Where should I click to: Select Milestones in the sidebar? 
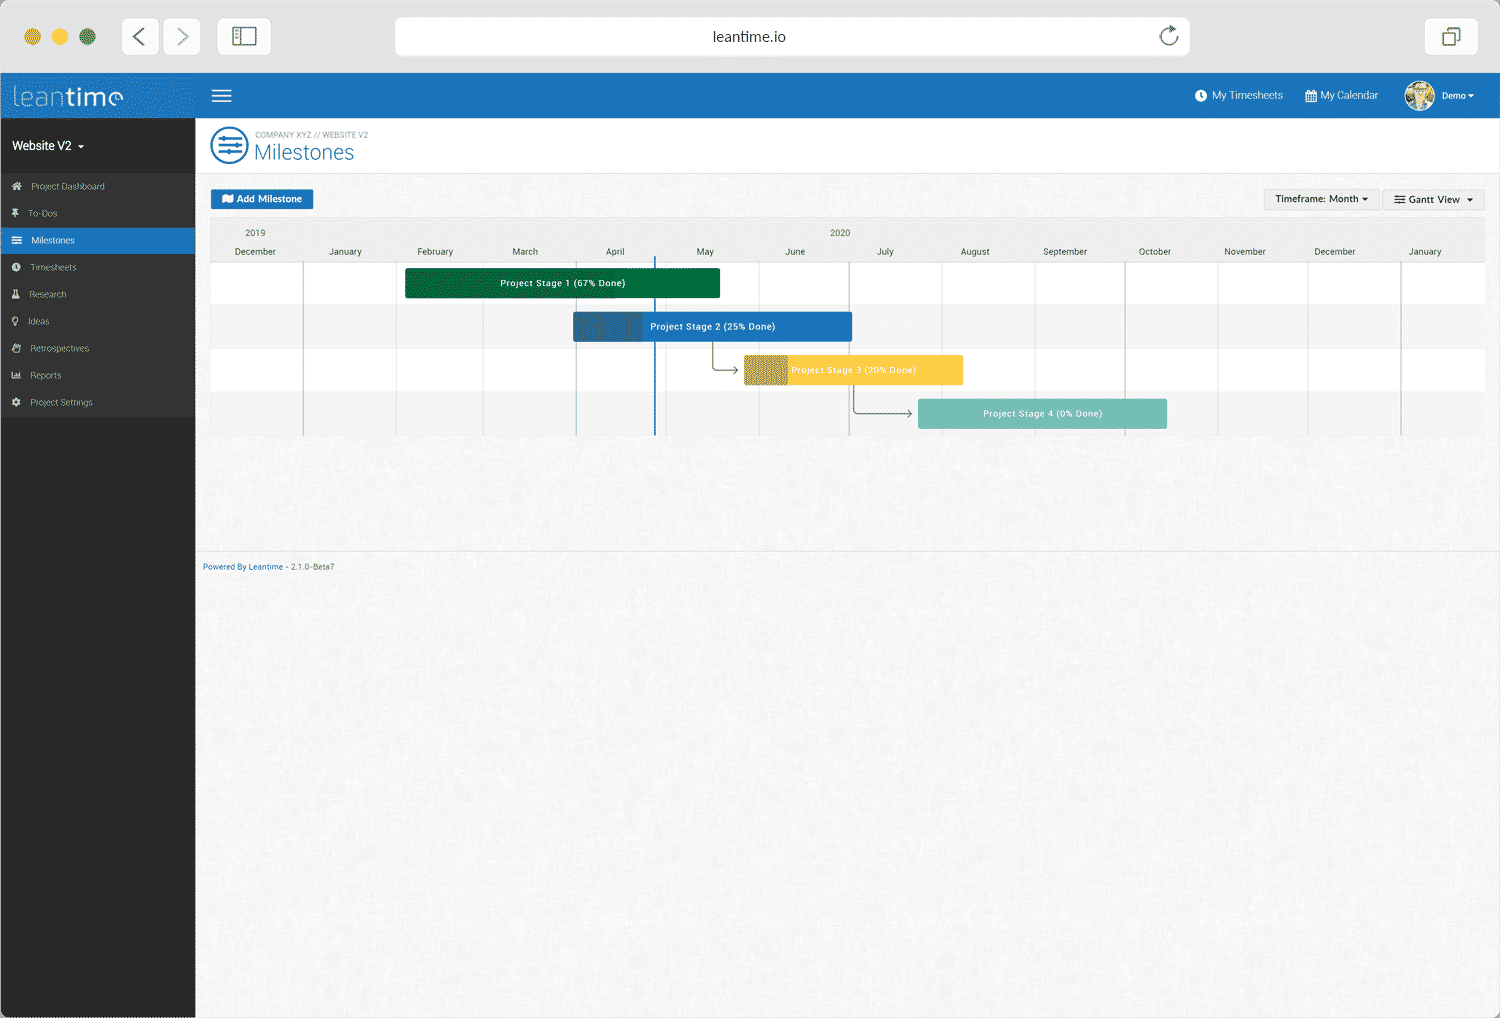(x=53, y=240)
